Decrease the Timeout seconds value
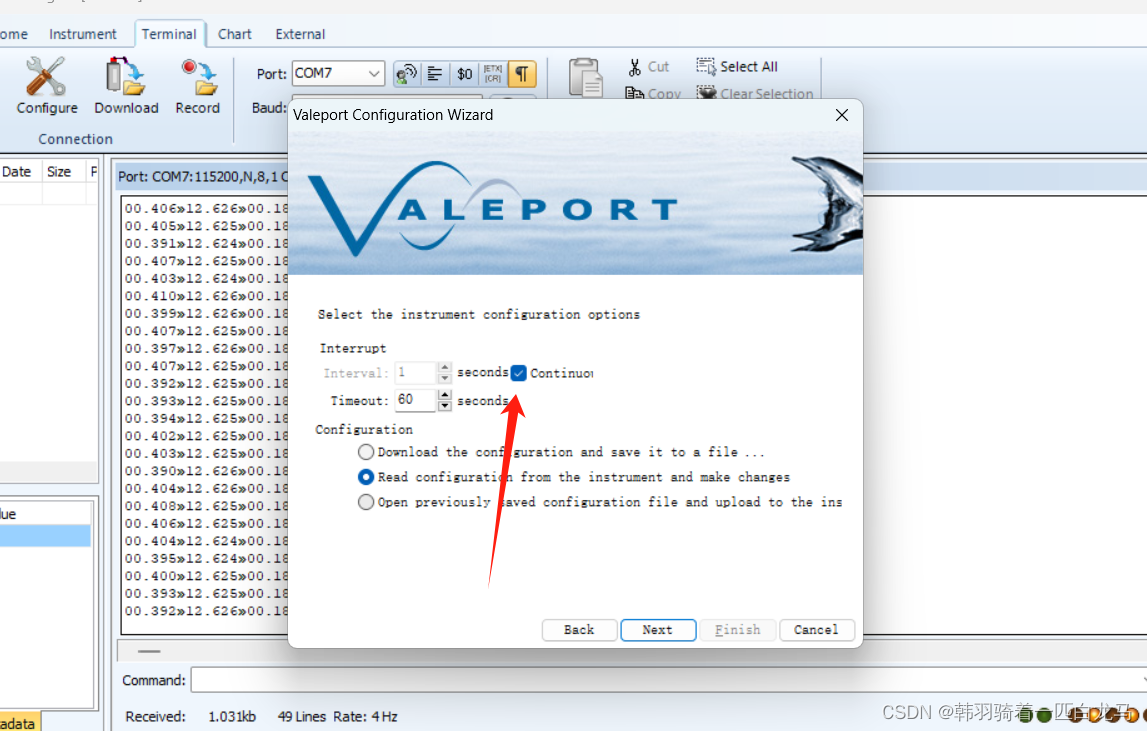Screen dimensions: 1147x731 tap(444, 405)
